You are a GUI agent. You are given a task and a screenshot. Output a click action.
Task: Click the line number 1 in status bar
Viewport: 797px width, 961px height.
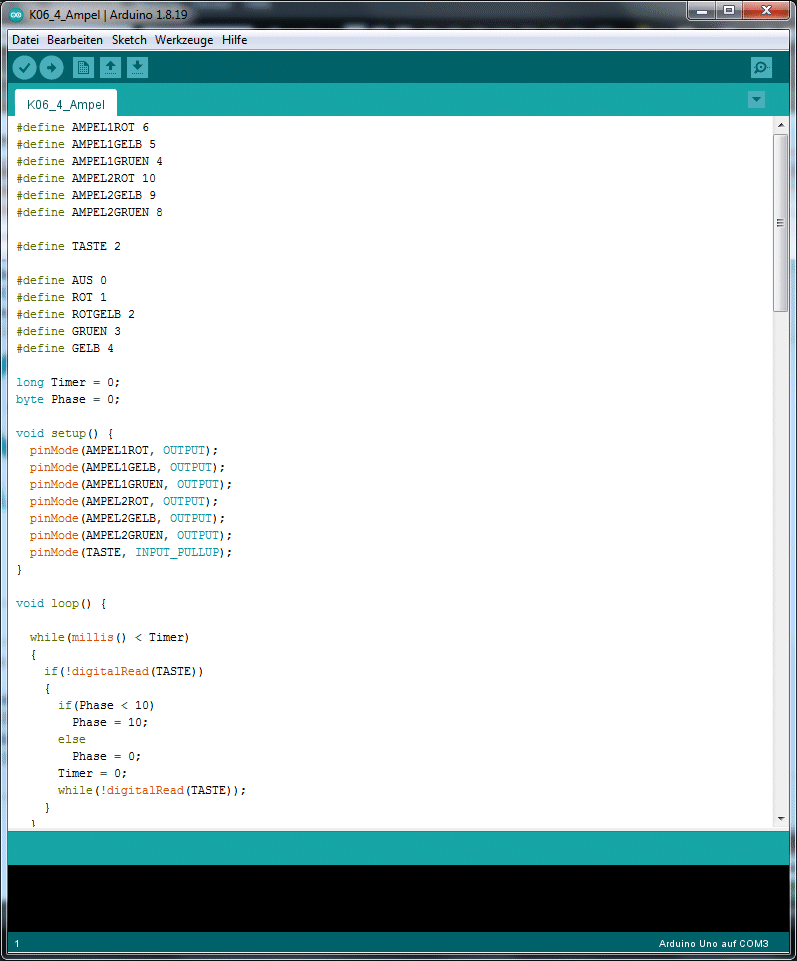pyautogui.click(x=17, y=944)
